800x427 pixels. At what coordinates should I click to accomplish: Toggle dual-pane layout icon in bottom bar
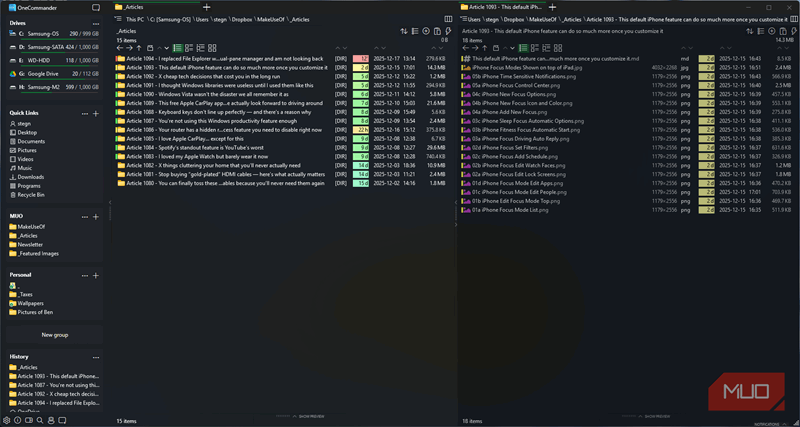click(29, 420)
